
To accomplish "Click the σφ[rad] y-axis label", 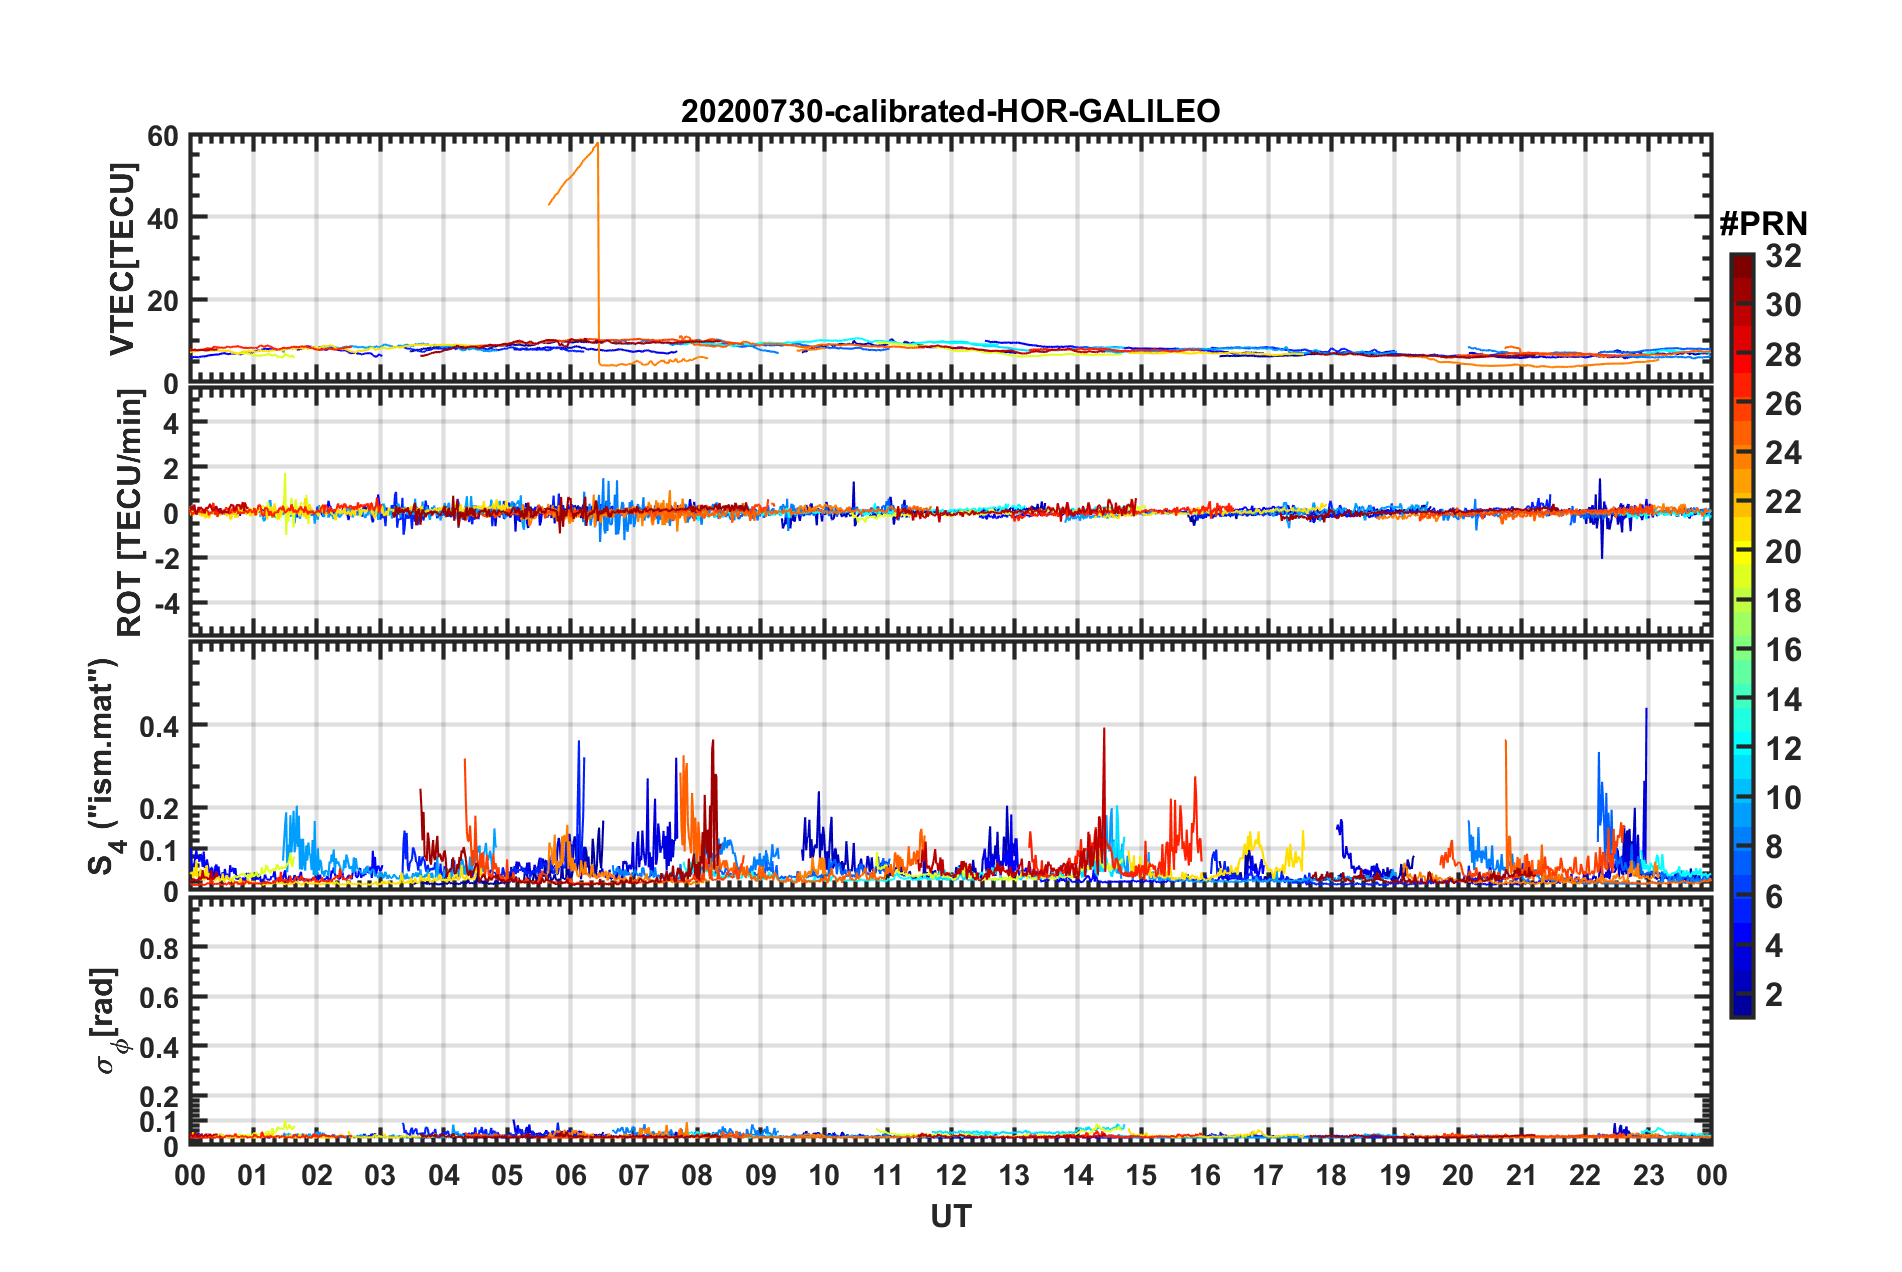I will pyautogui.click(x=108, y=1020).
